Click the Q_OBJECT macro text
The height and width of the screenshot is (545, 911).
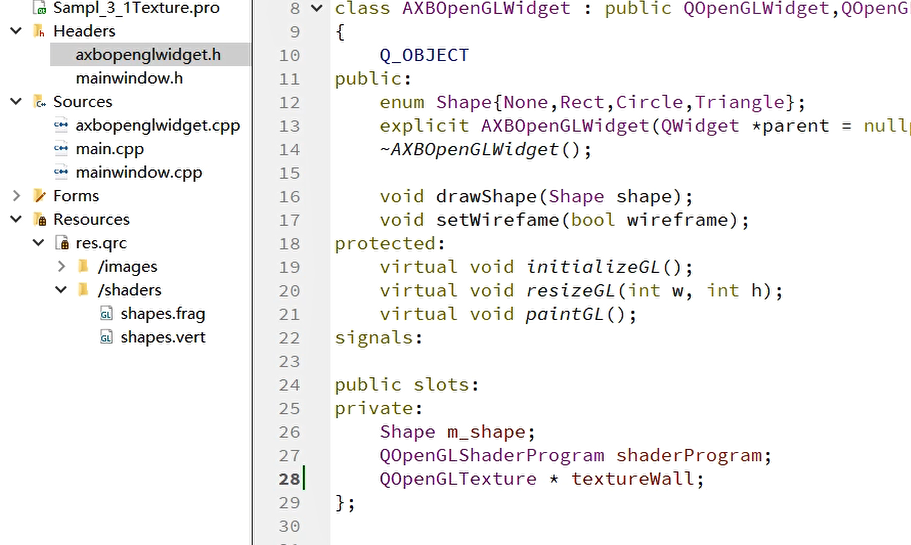tap(424, 55)
